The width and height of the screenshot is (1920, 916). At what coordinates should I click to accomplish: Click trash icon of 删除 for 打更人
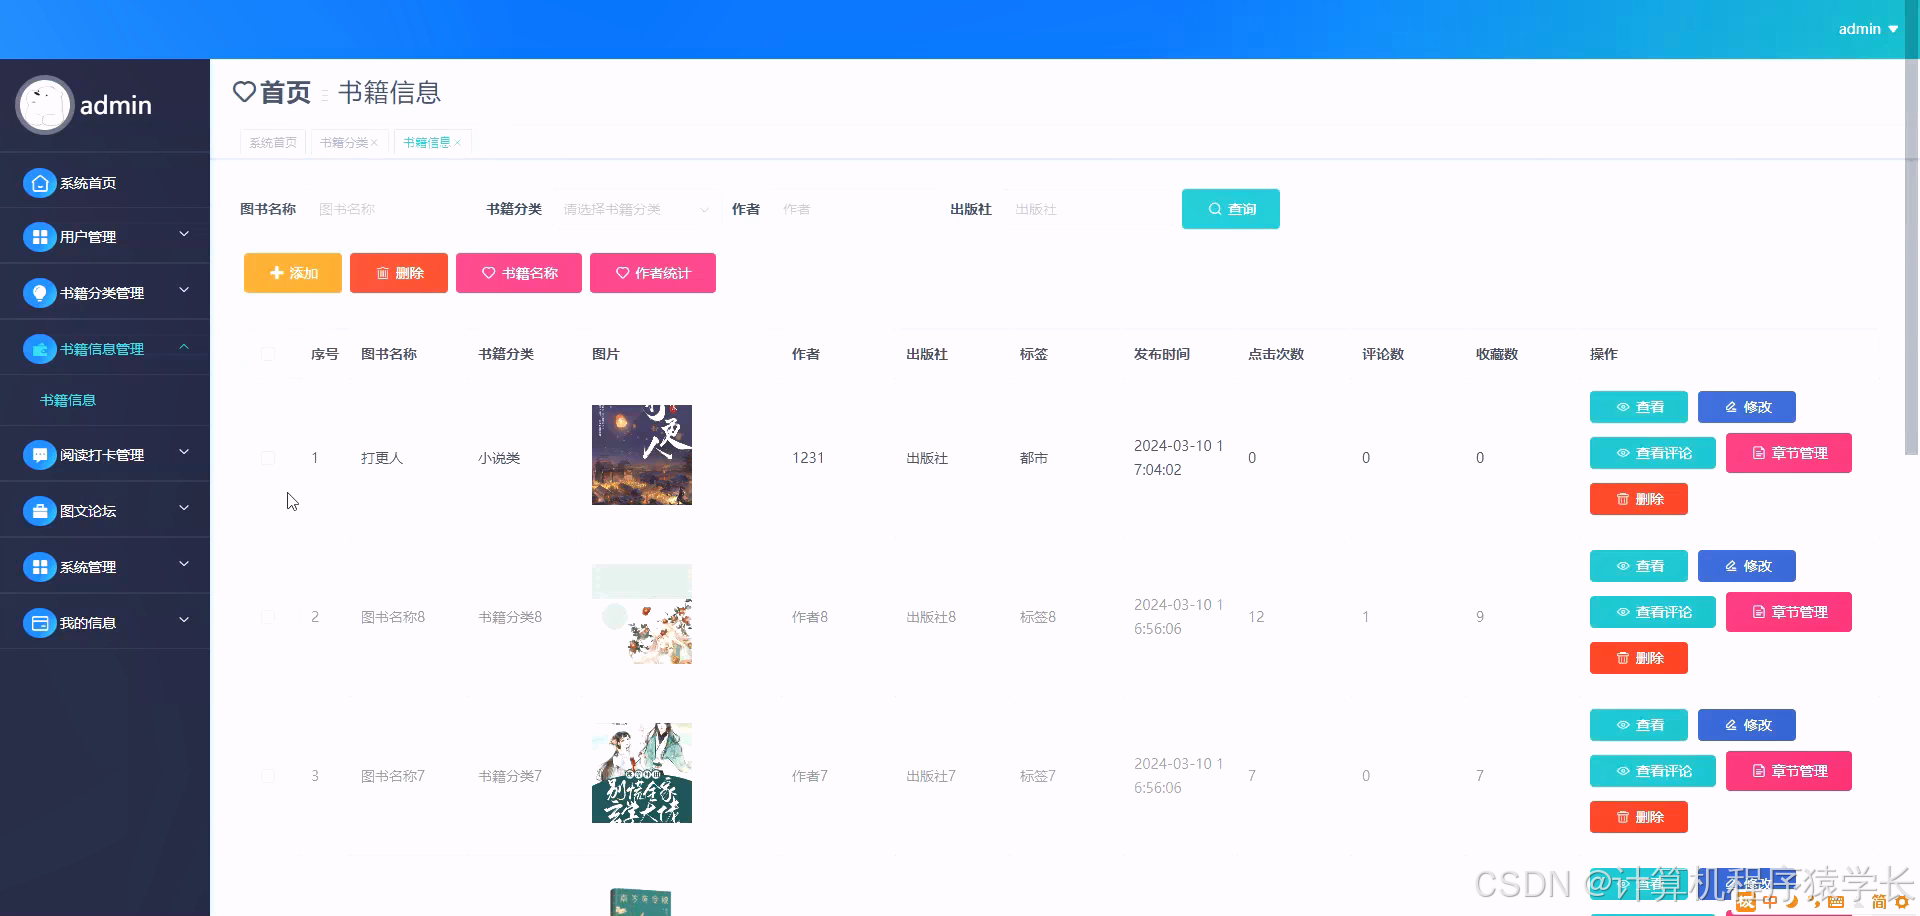pos(1623,499)
